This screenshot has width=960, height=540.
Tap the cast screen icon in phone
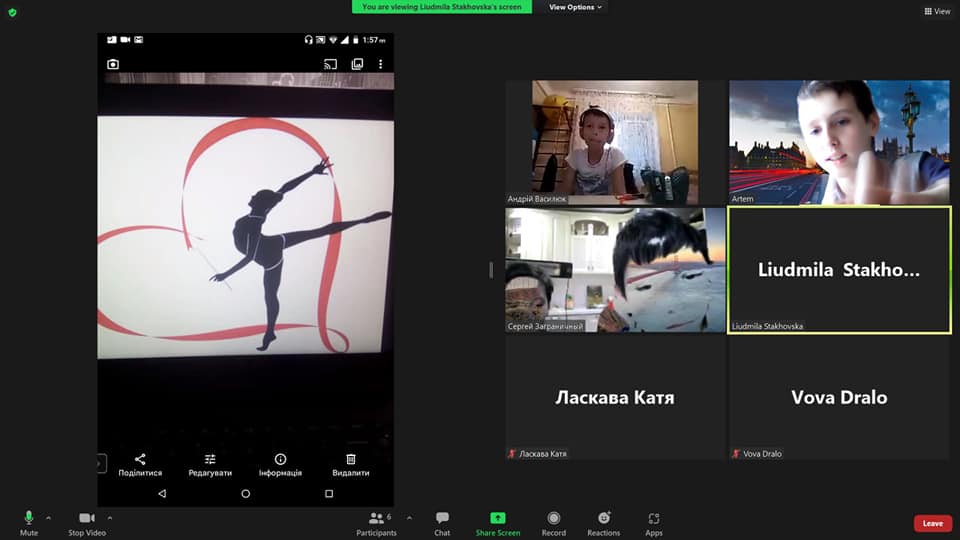point(330,64)
